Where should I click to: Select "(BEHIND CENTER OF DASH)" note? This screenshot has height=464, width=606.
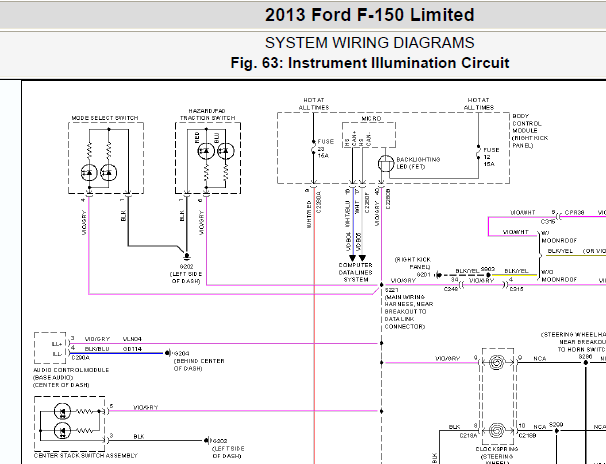[x=199, y=365]
